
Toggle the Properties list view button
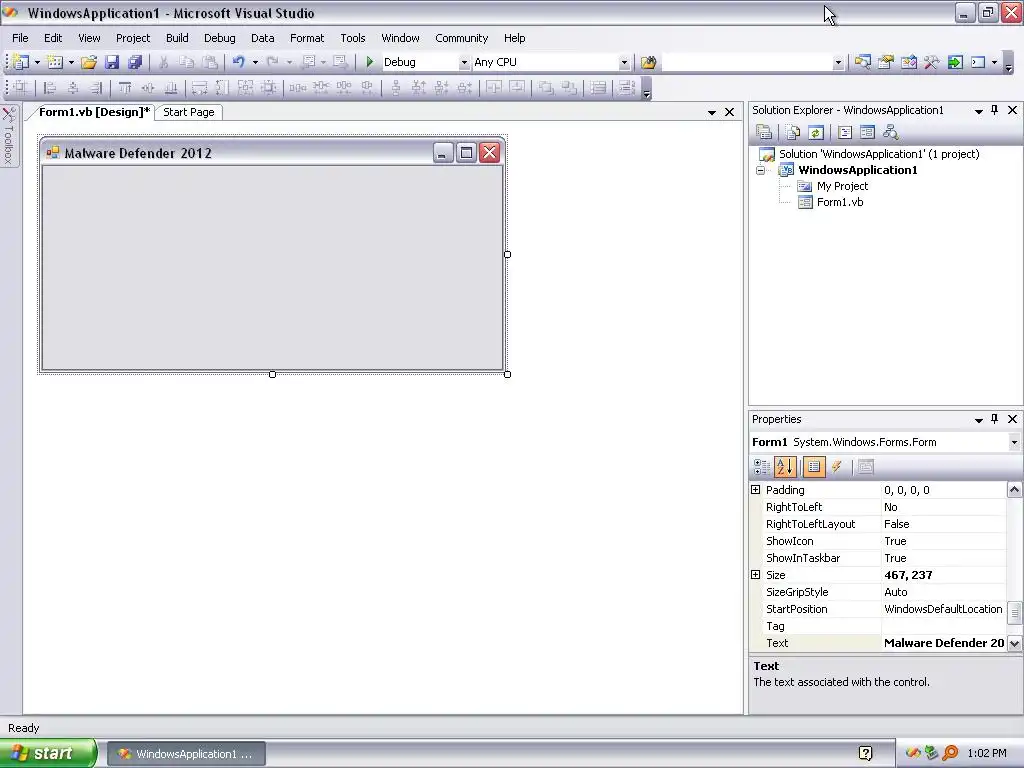pos(814,466)
